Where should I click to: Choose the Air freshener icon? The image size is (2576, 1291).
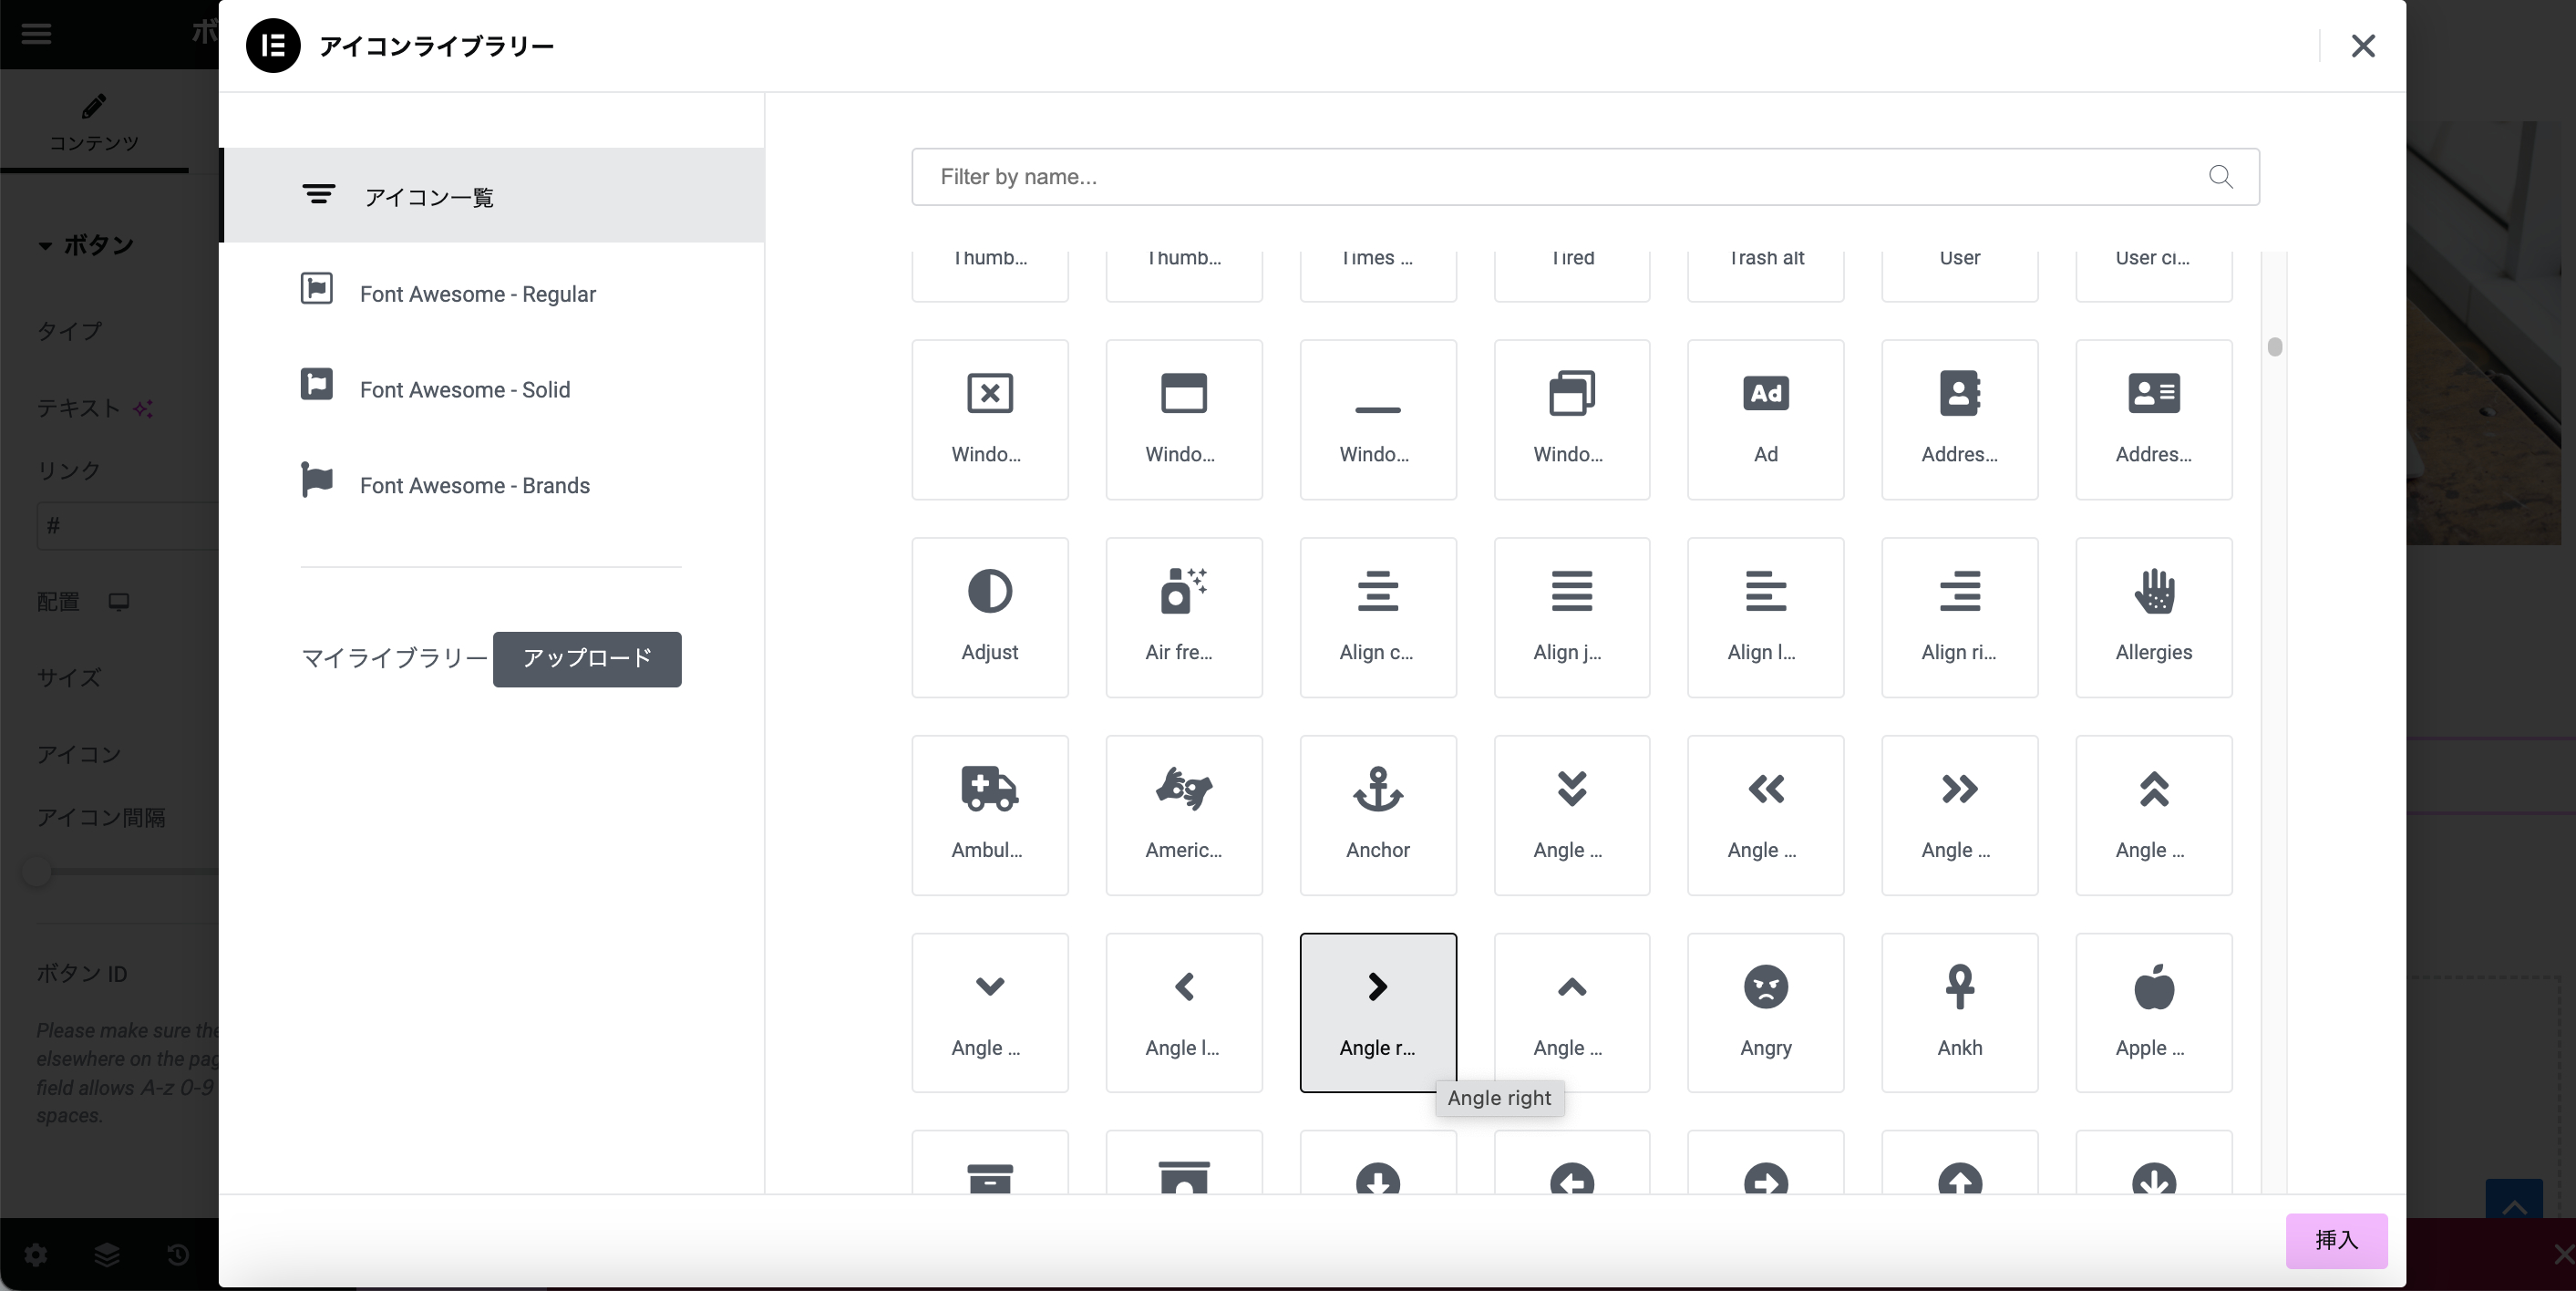click(1183, 616)
